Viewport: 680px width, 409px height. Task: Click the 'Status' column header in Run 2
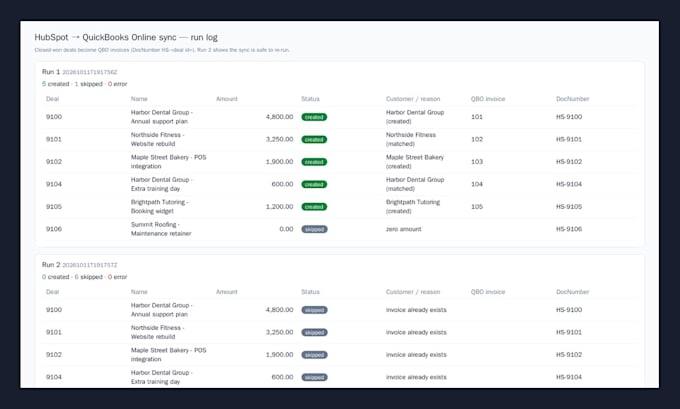coord(311,292)
